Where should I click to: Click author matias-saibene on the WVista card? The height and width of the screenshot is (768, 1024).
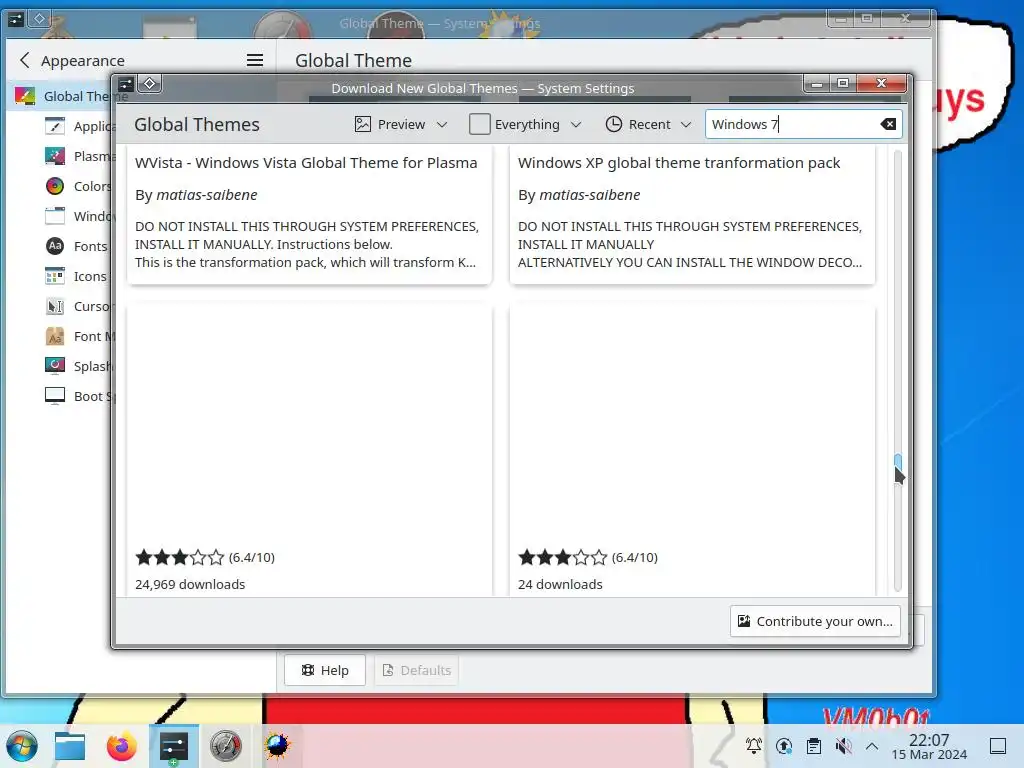[x=206, y=195]
